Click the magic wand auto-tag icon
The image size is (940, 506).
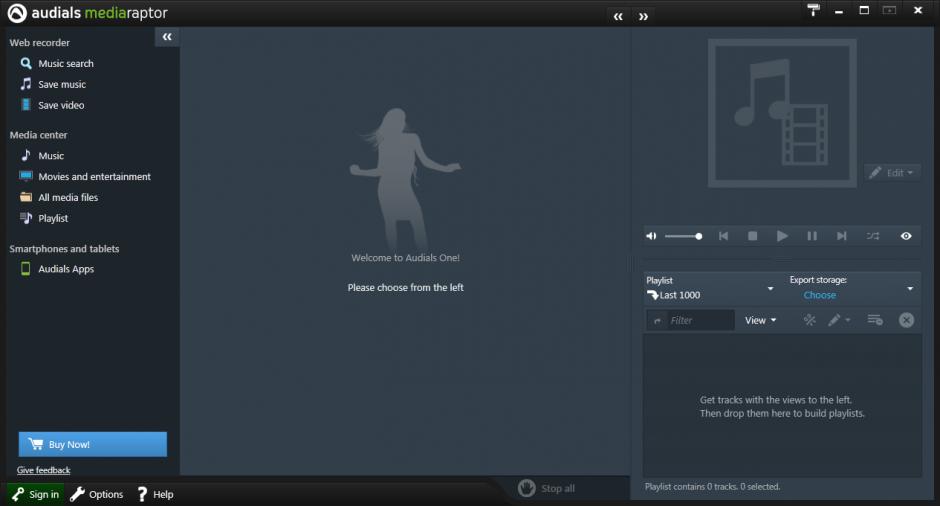[809, 320]
